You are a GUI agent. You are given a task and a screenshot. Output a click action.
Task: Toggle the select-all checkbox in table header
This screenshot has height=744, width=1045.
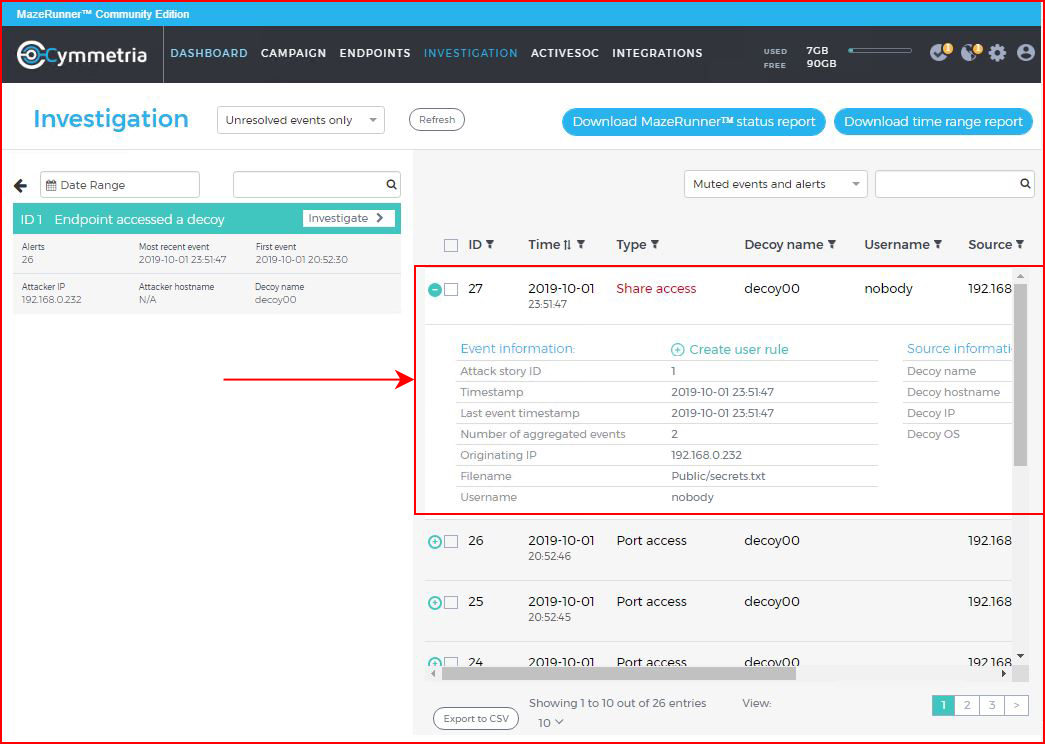[x=451, y=245]
